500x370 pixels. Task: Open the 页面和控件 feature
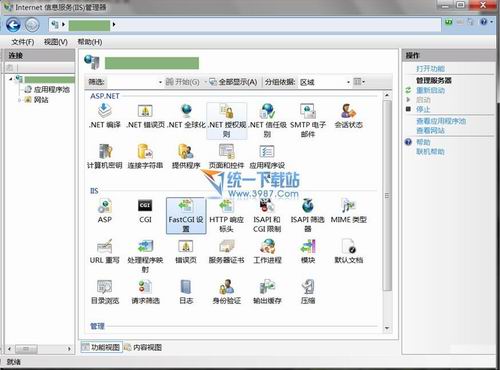click(227, 157)
